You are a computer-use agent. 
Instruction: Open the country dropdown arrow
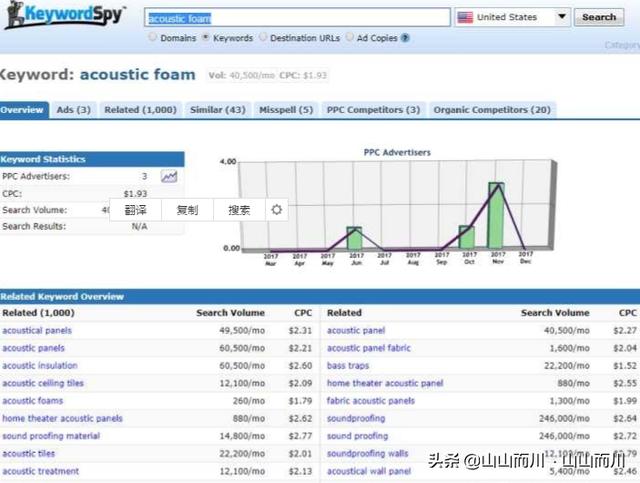561,17
